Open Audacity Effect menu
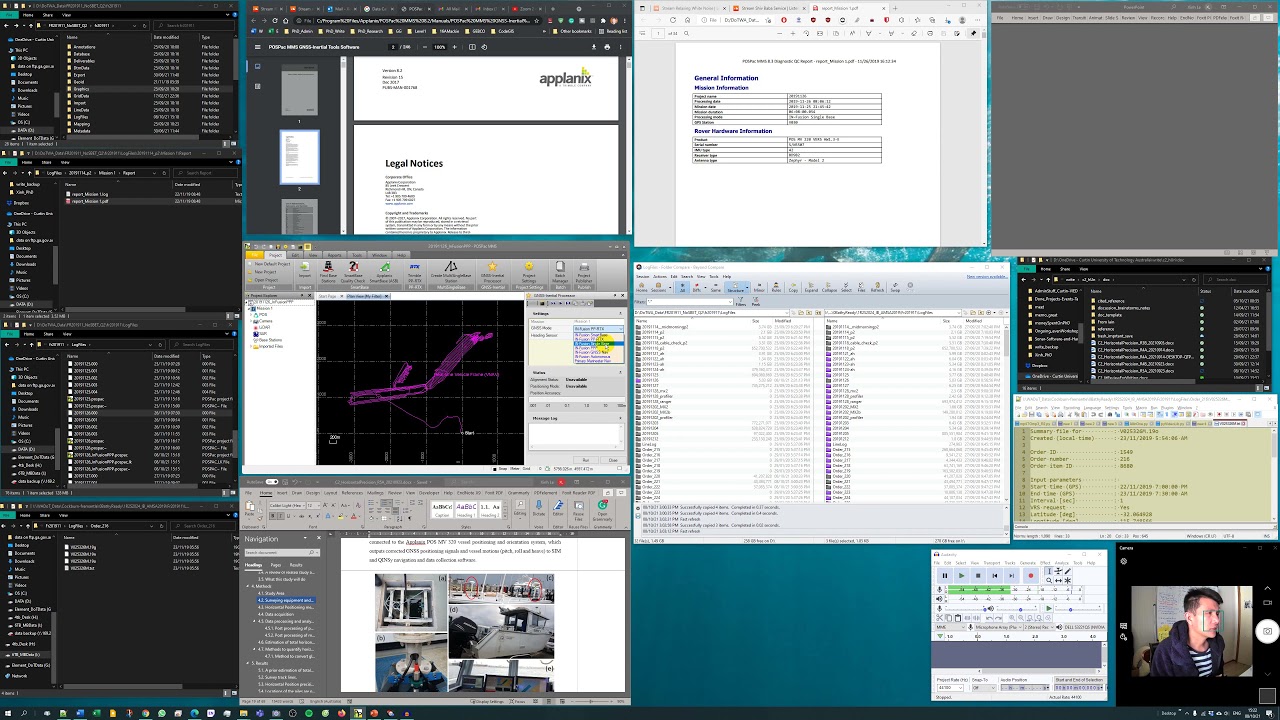 pyautogui.click(x=1045, y=563)
